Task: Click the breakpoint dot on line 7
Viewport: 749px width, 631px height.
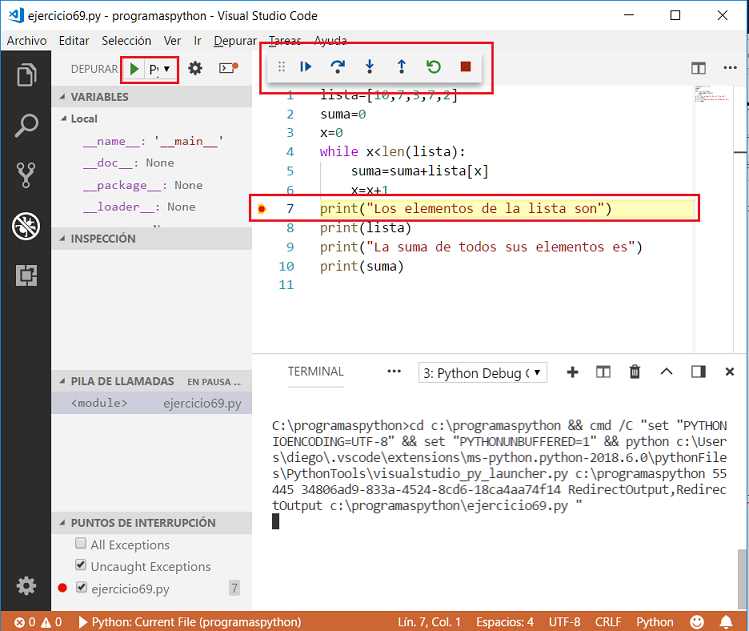Action: [262, 209]
